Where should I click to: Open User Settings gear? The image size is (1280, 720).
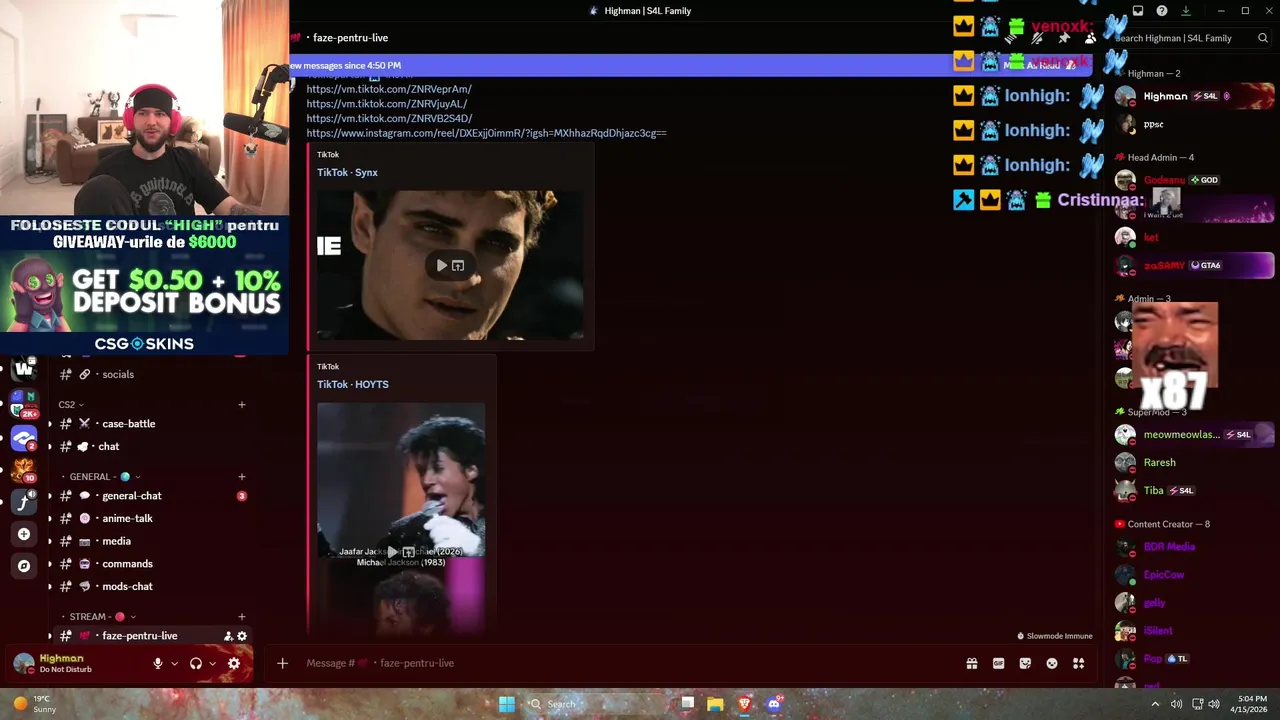pyautogui.click(x=234, y=663)
